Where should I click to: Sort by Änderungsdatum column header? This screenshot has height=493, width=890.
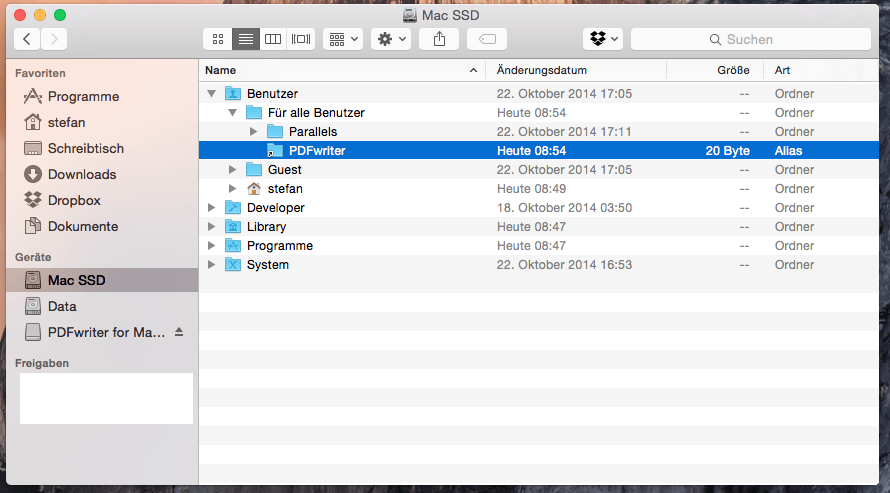click(x=575, y=70)
